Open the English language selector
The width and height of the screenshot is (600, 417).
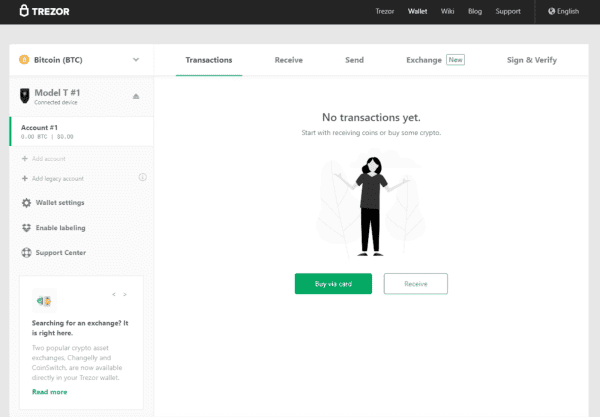[x=564, y=11]
